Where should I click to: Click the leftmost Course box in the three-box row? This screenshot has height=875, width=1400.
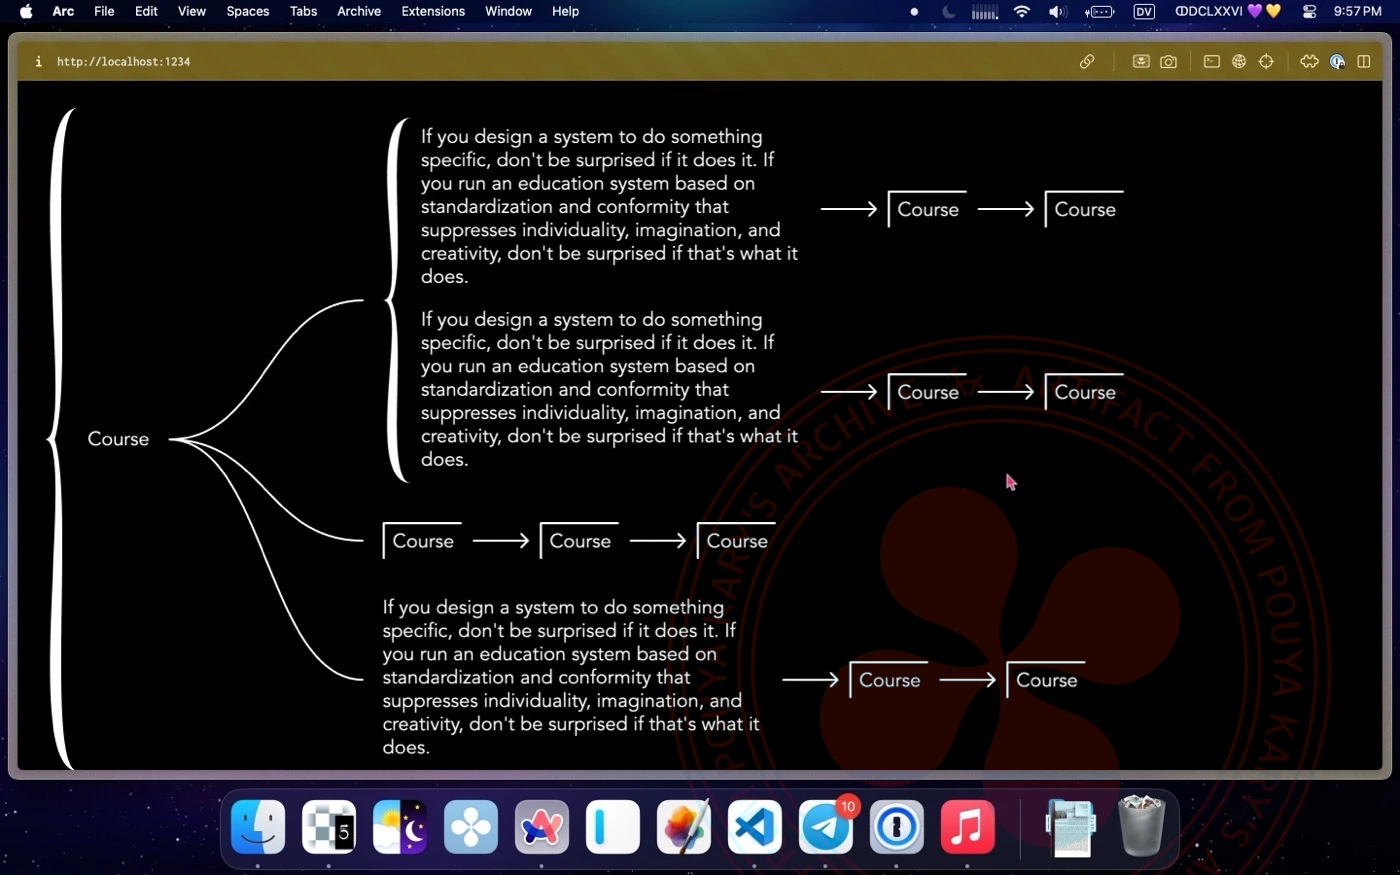[422, 541]
